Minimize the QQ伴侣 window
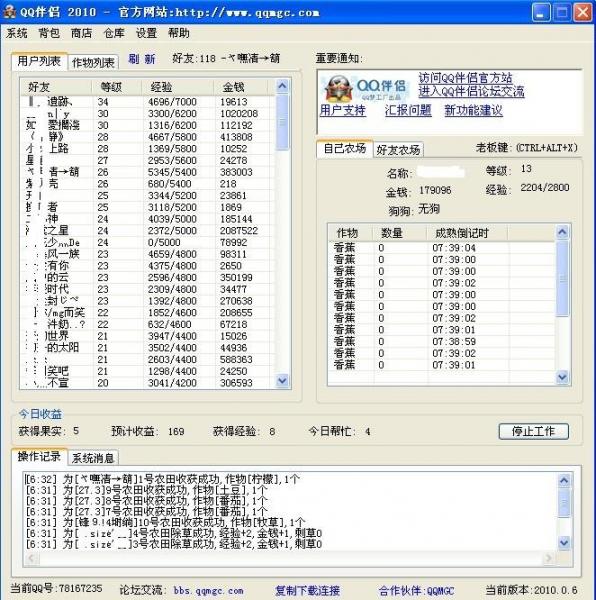This screenshot has width=596, height=600. [x=541, y=12]
